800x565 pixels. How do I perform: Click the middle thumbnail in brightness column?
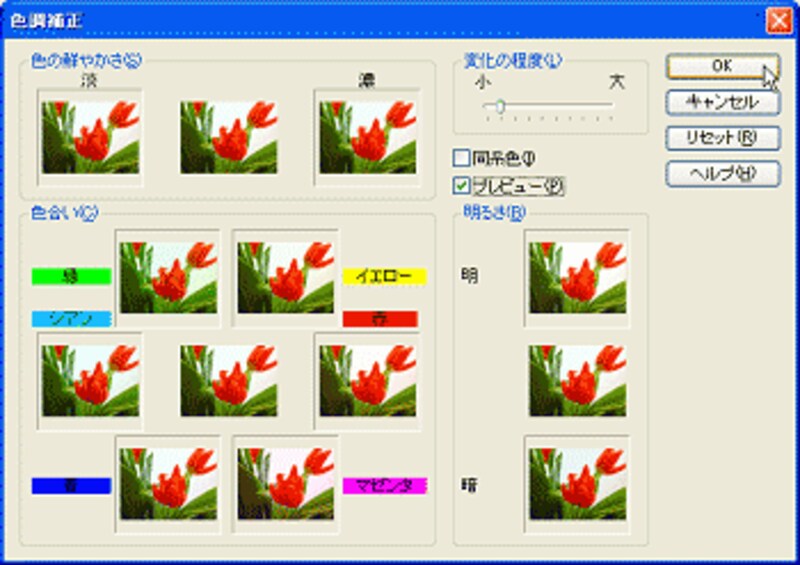(x=578, y=381)
